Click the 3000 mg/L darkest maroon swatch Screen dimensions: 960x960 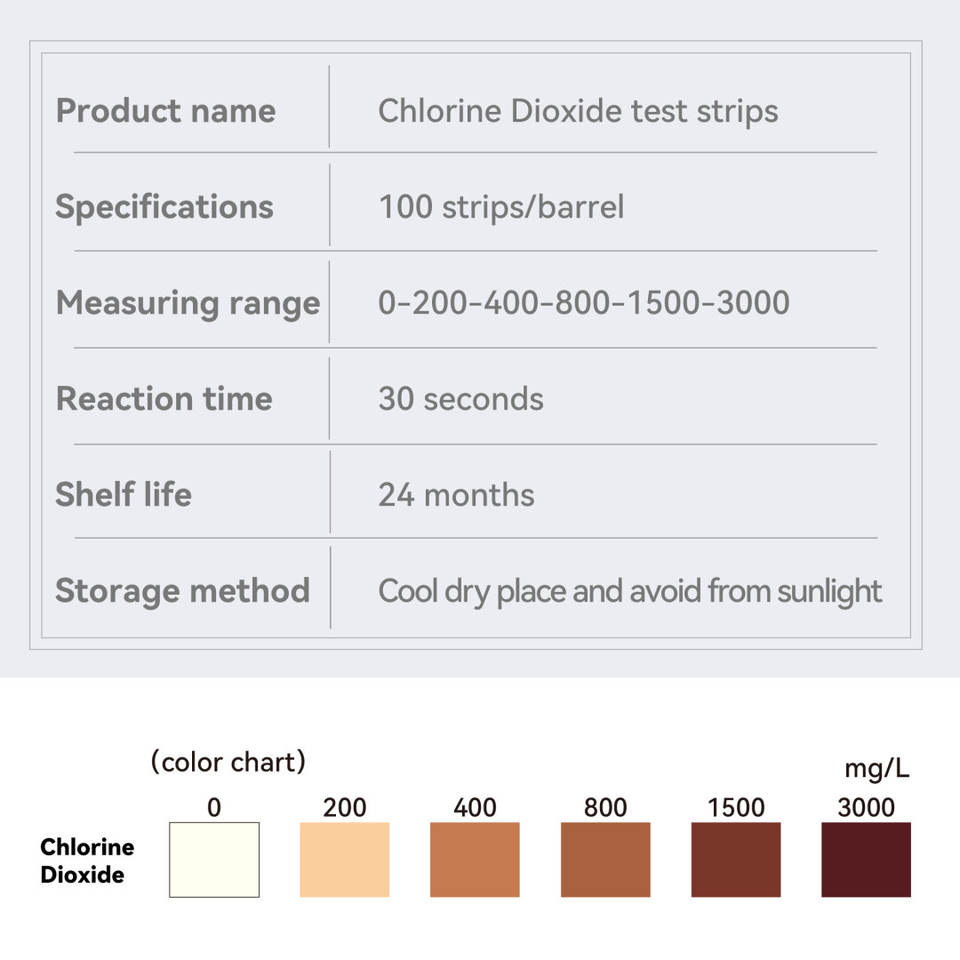tap(866, 859)
